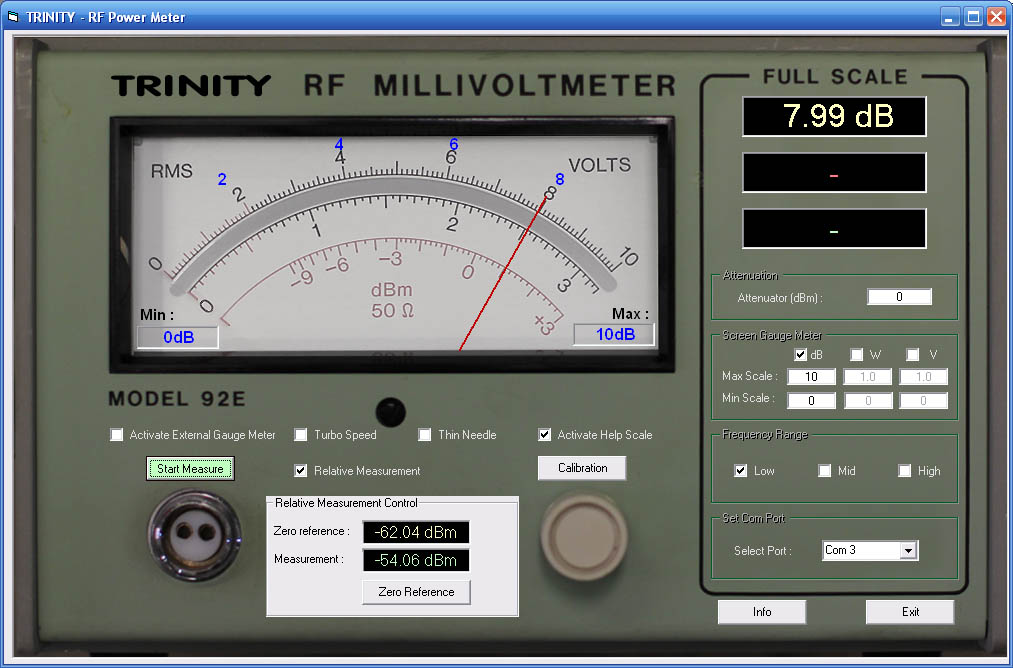Click the 7.99 dB full scale display

coord(834,116)
